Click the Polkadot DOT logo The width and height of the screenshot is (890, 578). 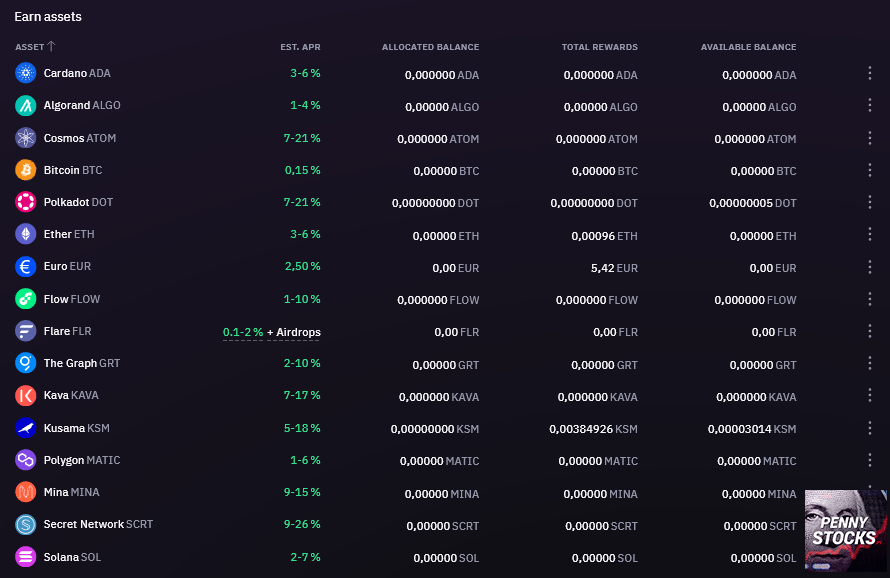(24, 202)
